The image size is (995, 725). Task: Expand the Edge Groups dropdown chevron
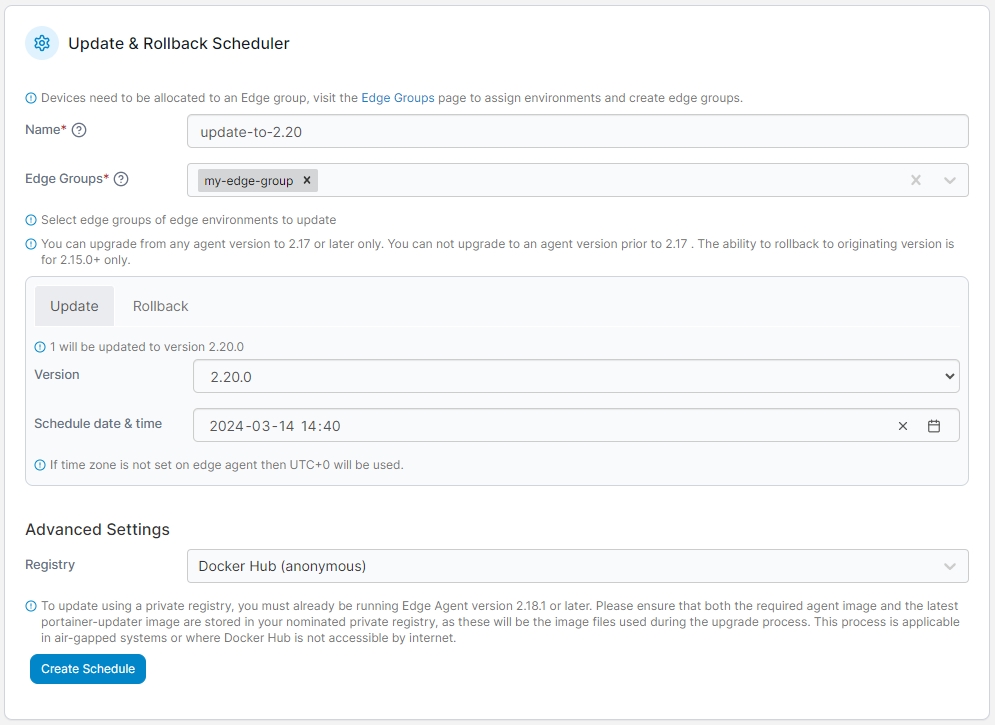pos(949,180)
